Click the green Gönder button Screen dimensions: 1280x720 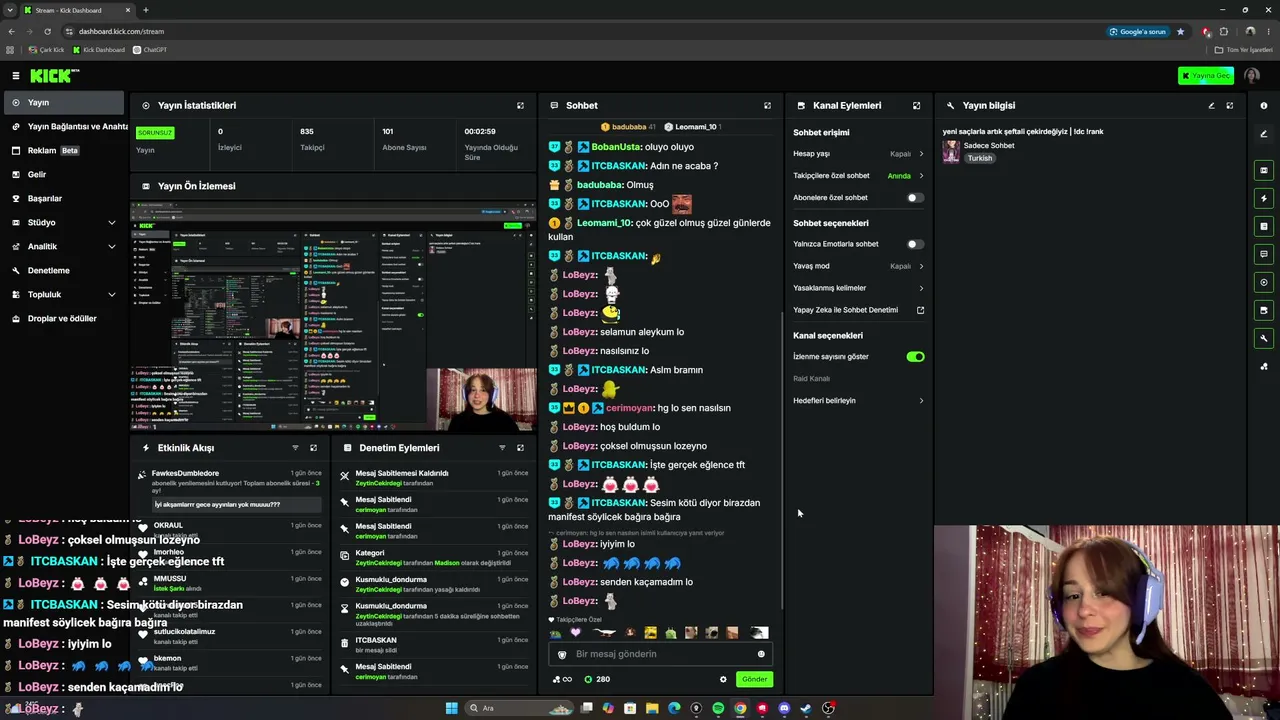(754, 679)
